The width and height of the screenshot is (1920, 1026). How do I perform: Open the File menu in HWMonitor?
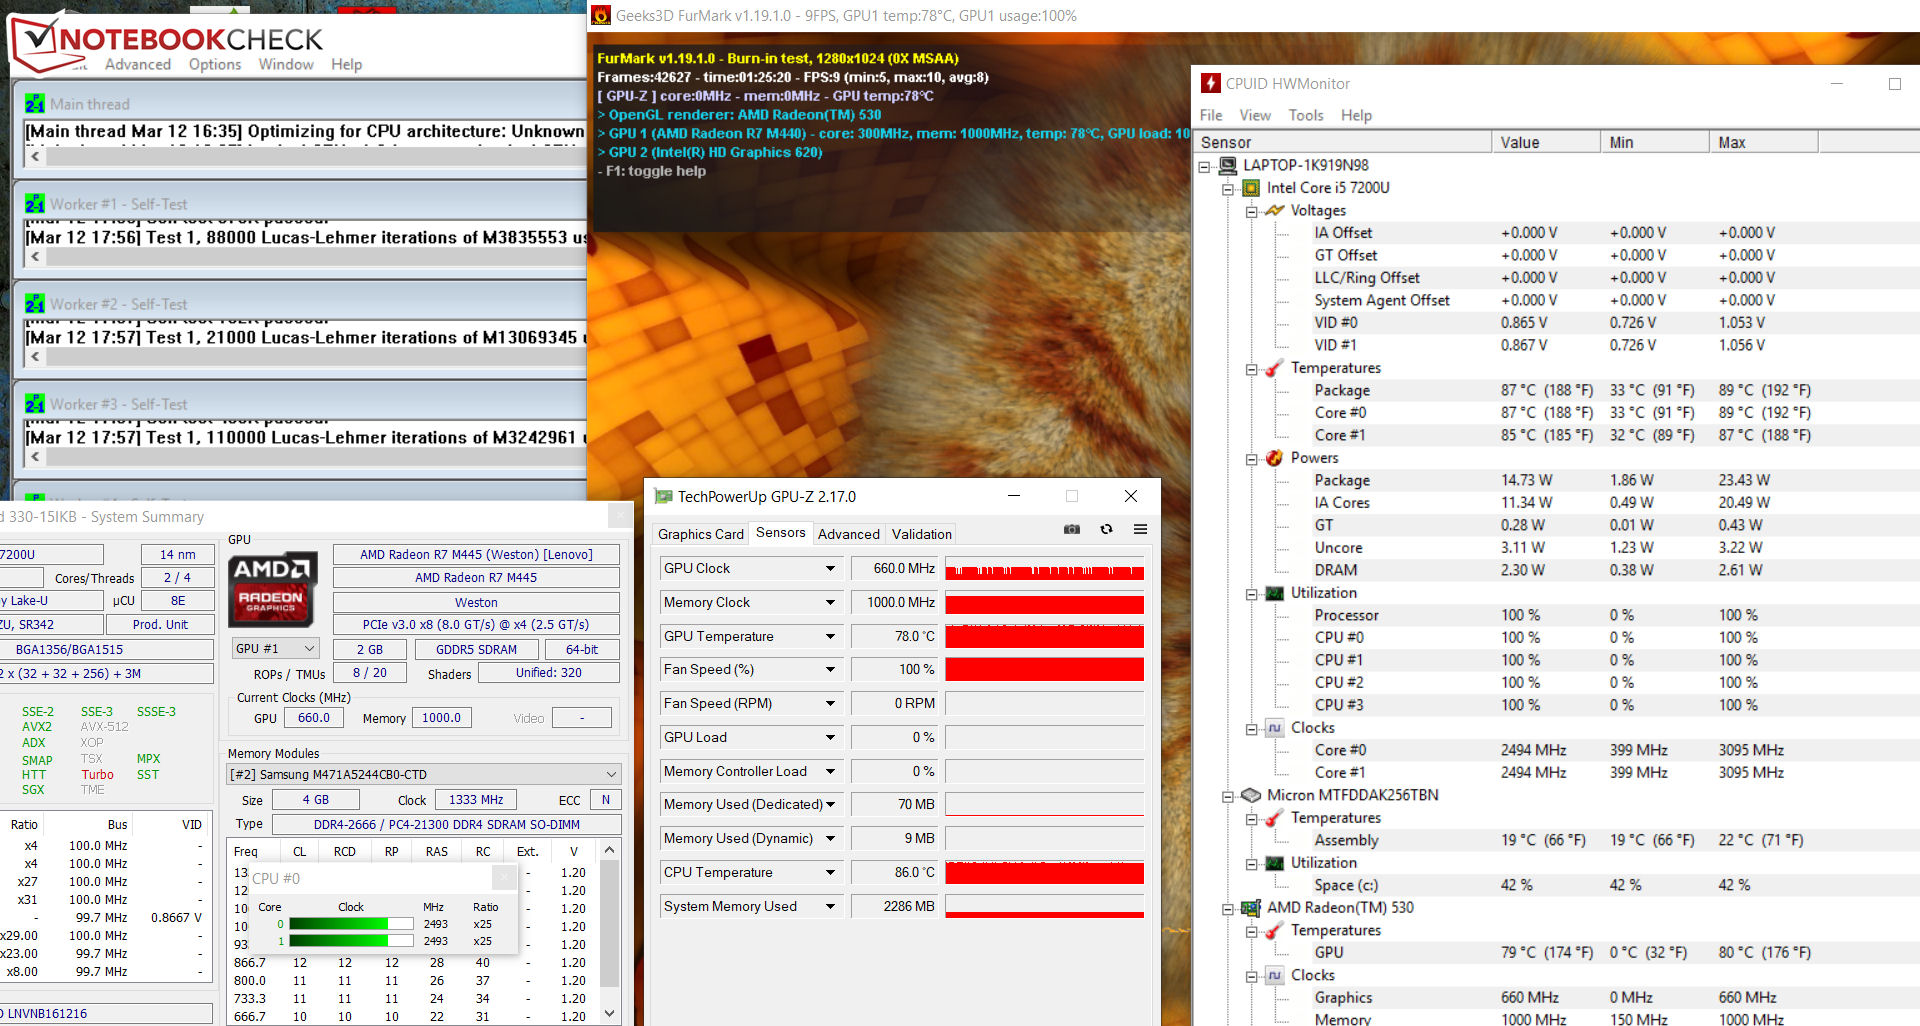click(x=1211, y=115)
